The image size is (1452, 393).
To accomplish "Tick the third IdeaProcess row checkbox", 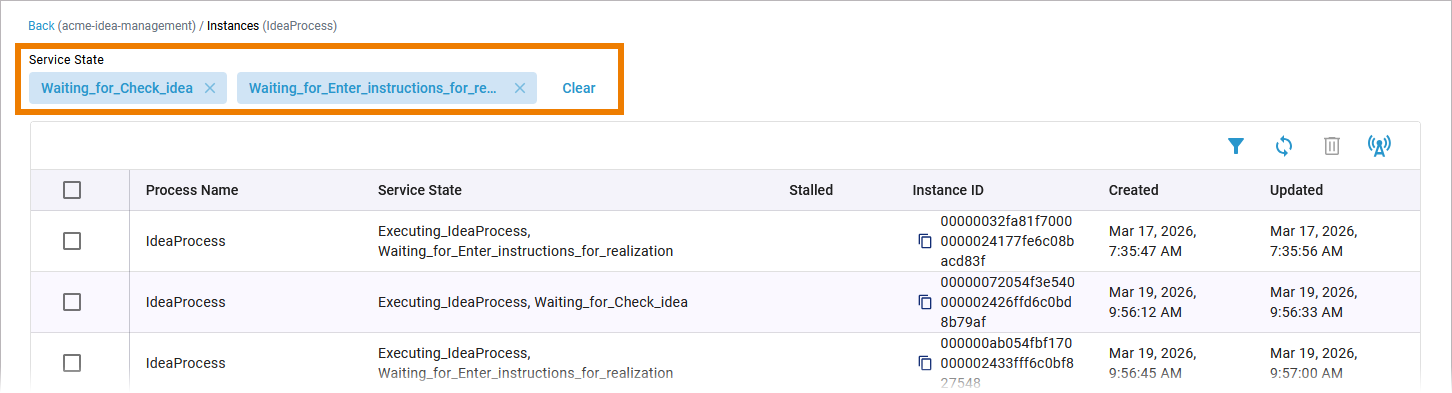I will point(72,363).
